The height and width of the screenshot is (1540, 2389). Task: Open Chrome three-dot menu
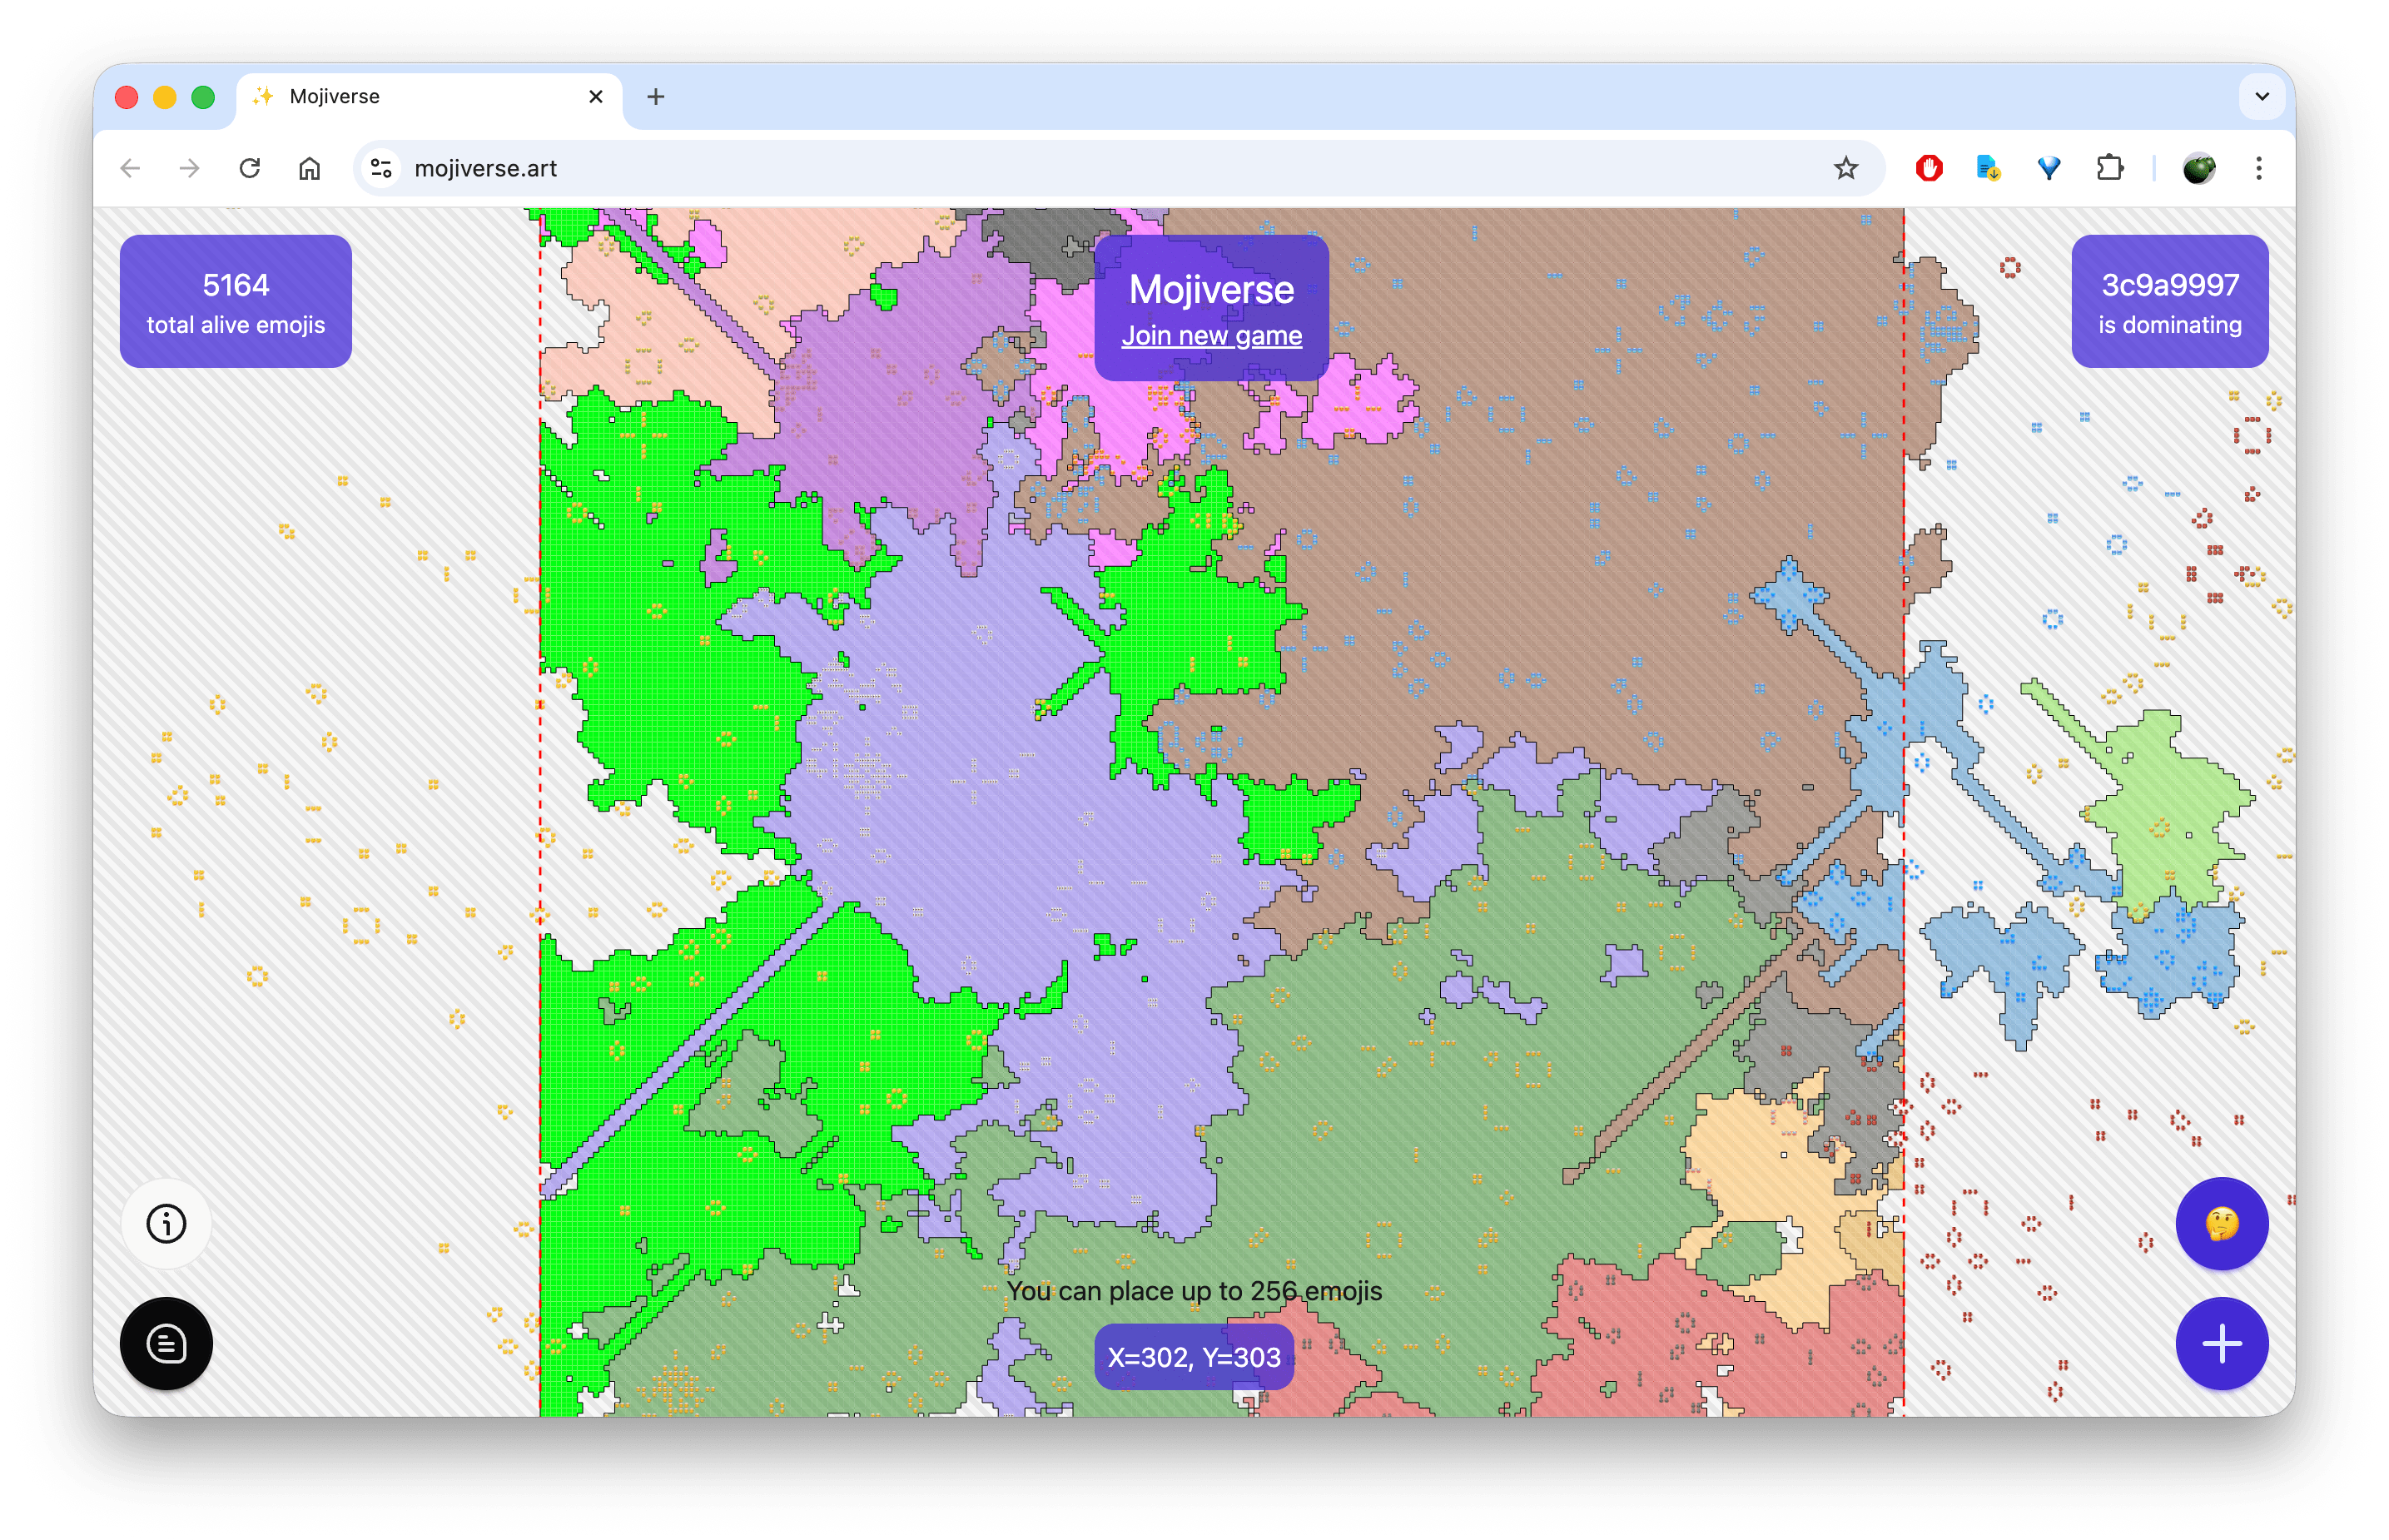click(x=2258, y=168)
